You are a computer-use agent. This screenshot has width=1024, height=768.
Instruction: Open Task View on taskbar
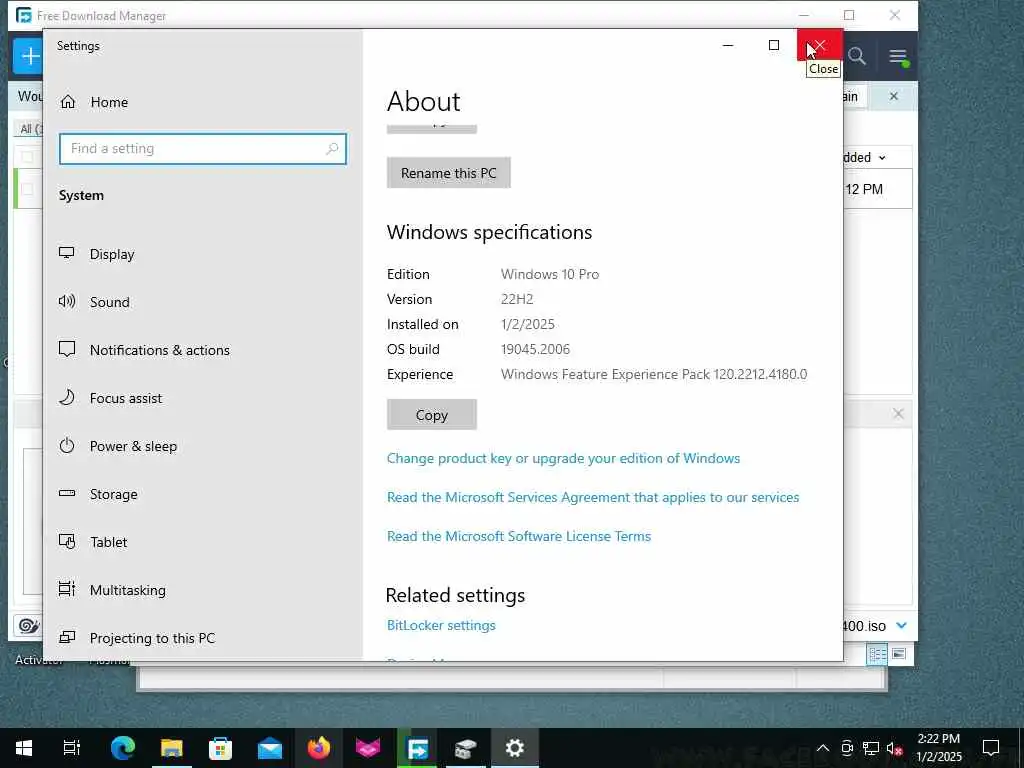72,748
